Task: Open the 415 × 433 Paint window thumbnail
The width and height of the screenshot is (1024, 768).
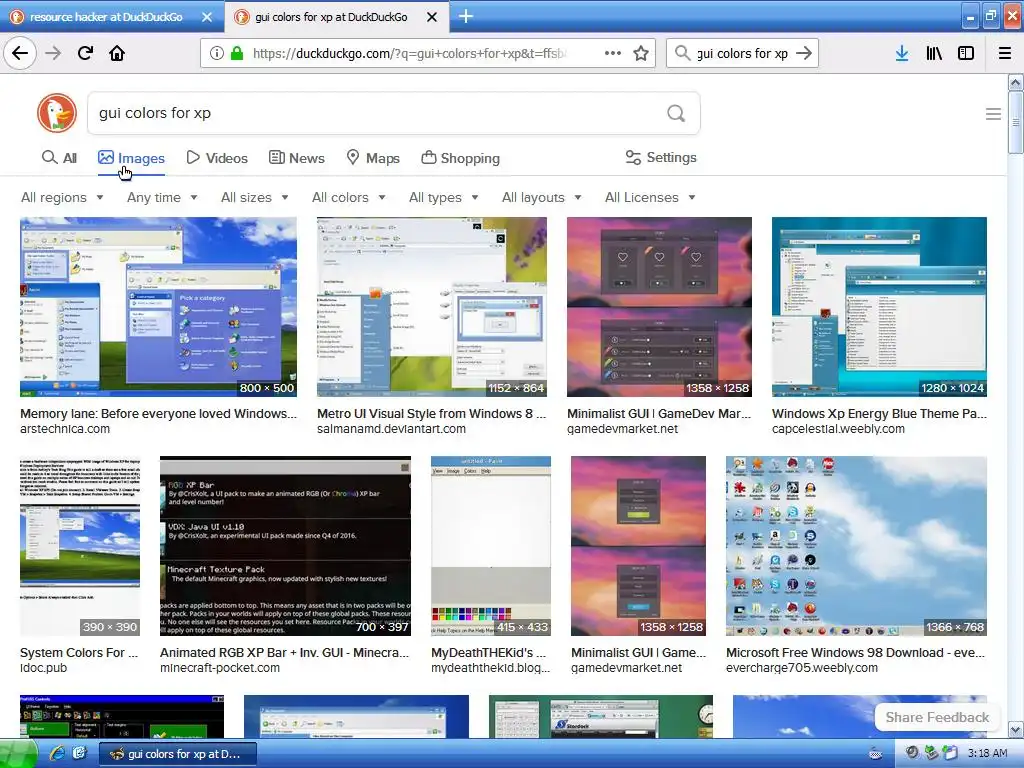Action: coord(490,546)
